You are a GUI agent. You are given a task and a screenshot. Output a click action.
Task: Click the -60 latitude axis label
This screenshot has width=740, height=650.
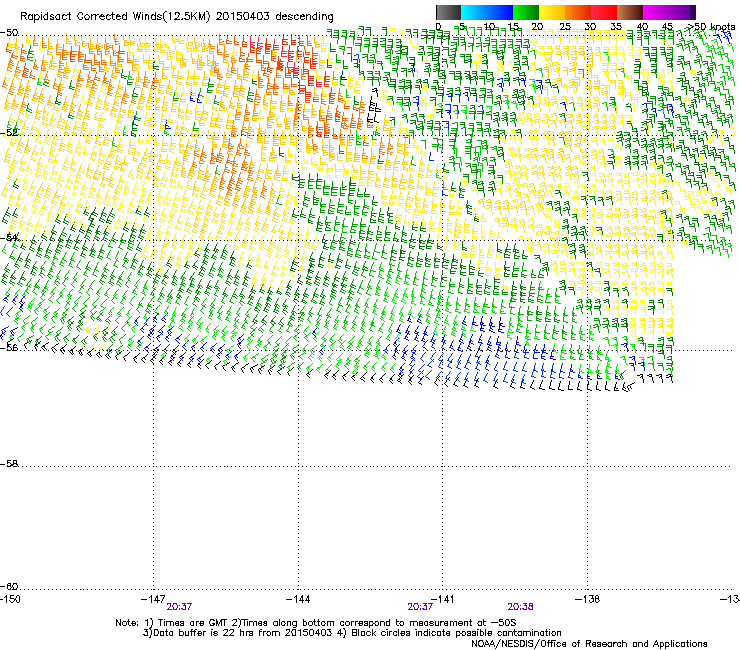pyautogui.click(x=9, y=587)
